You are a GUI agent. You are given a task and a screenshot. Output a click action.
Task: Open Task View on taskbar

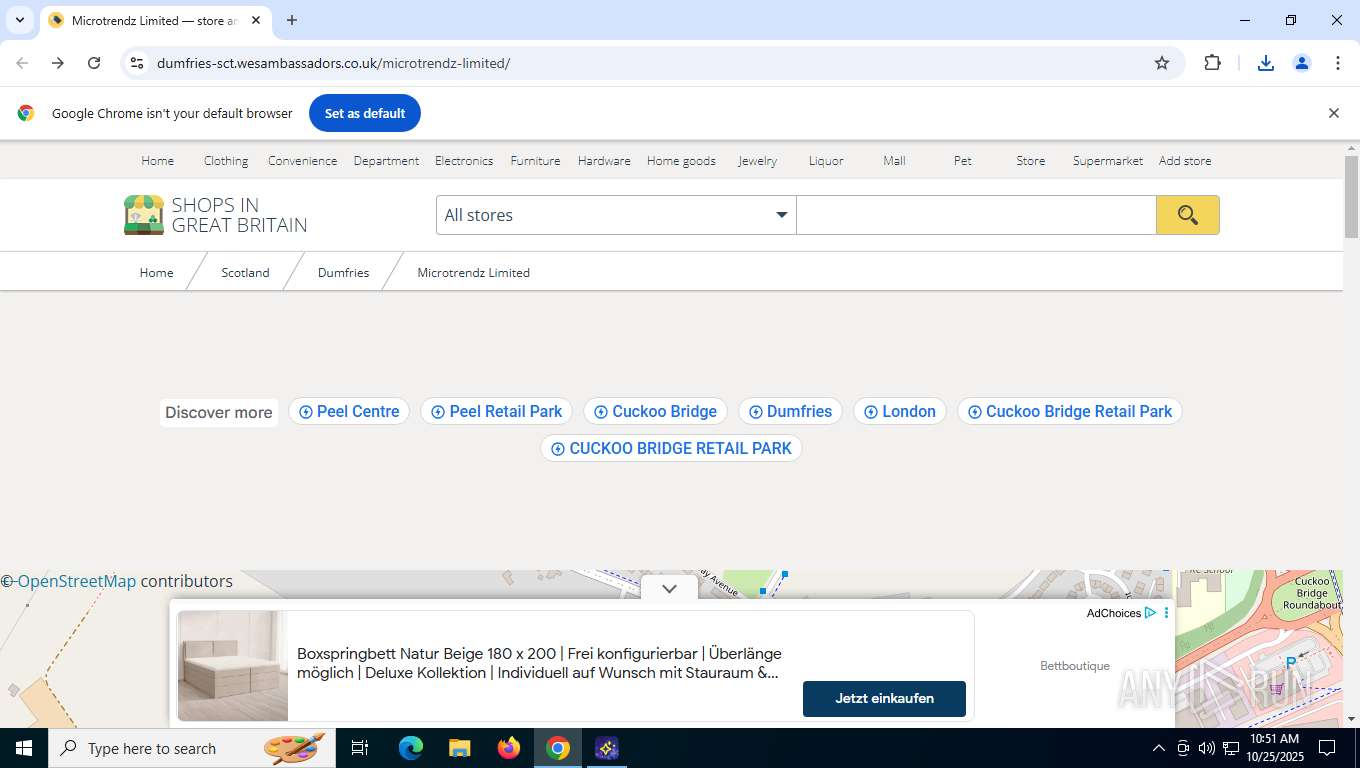tap(360, 748)
